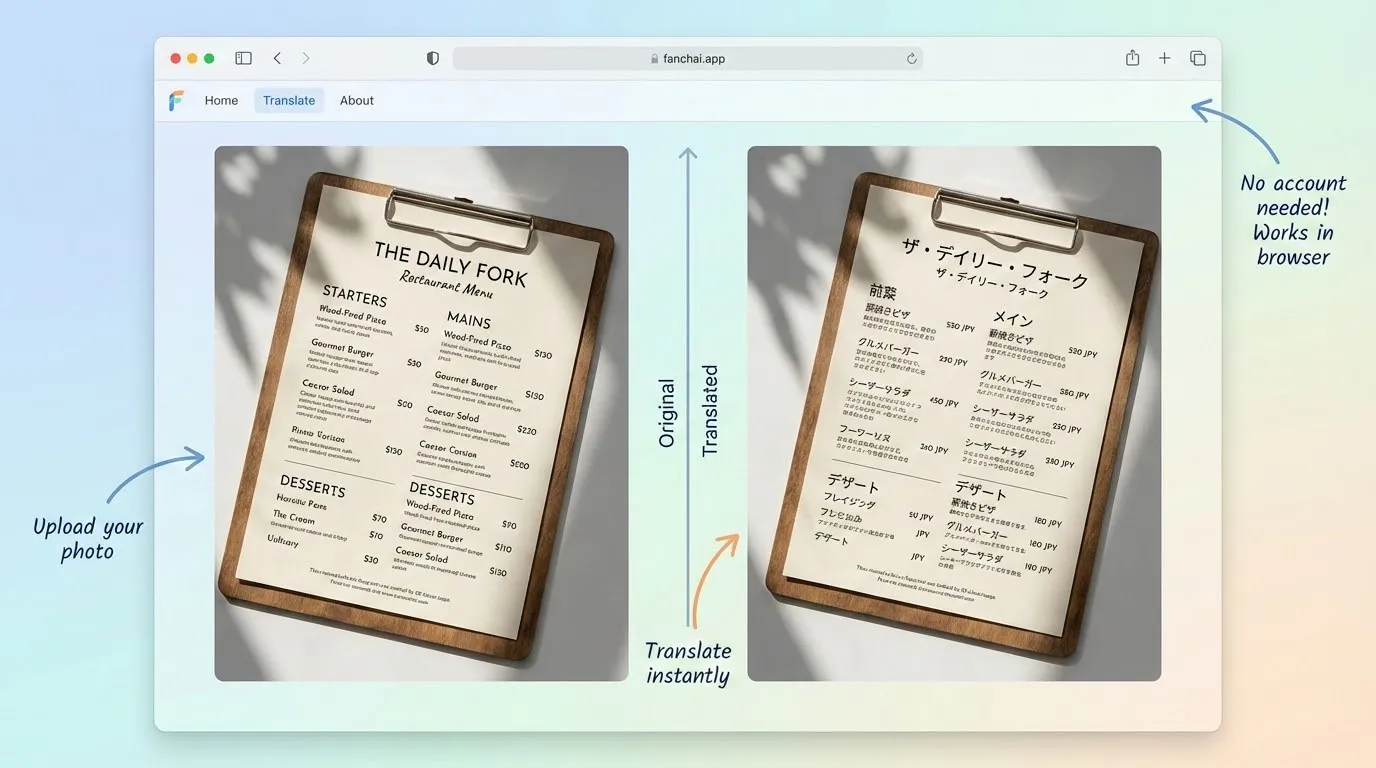
Task: Reload the fanchai.app page
Action: 911,58
